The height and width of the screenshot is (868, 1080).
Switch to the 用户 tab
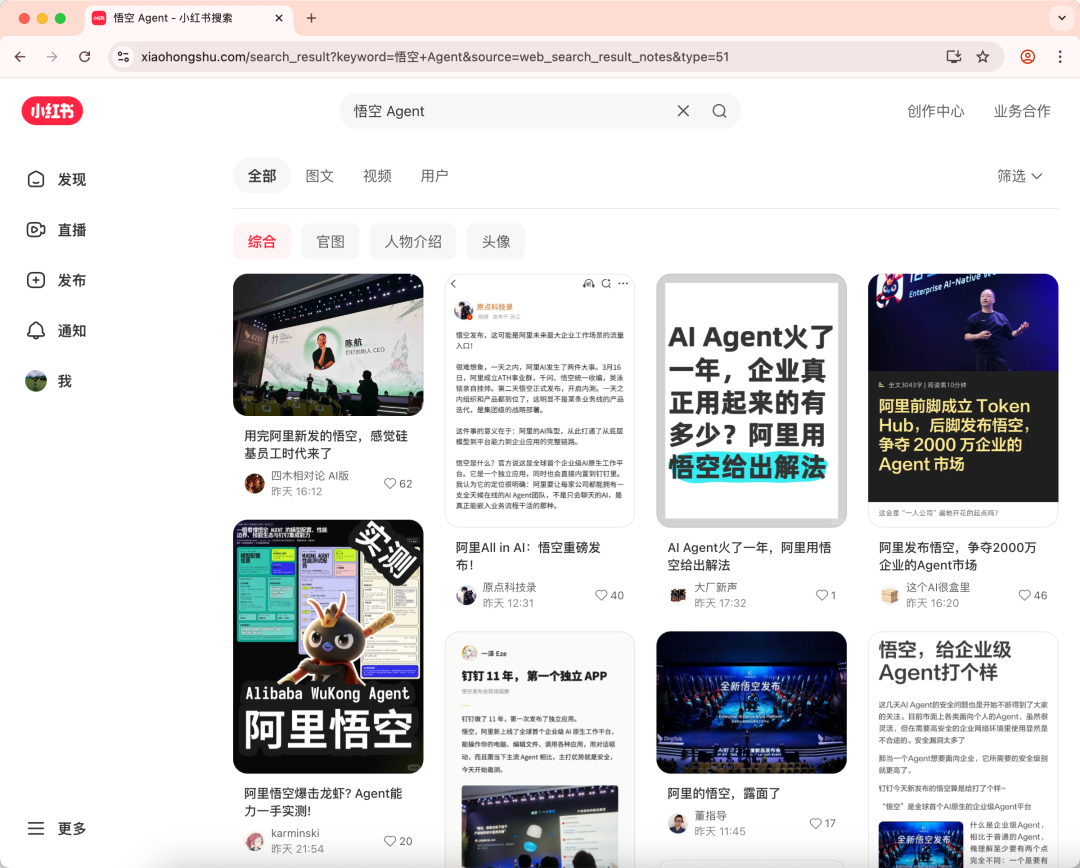click(x=434, y=176)
